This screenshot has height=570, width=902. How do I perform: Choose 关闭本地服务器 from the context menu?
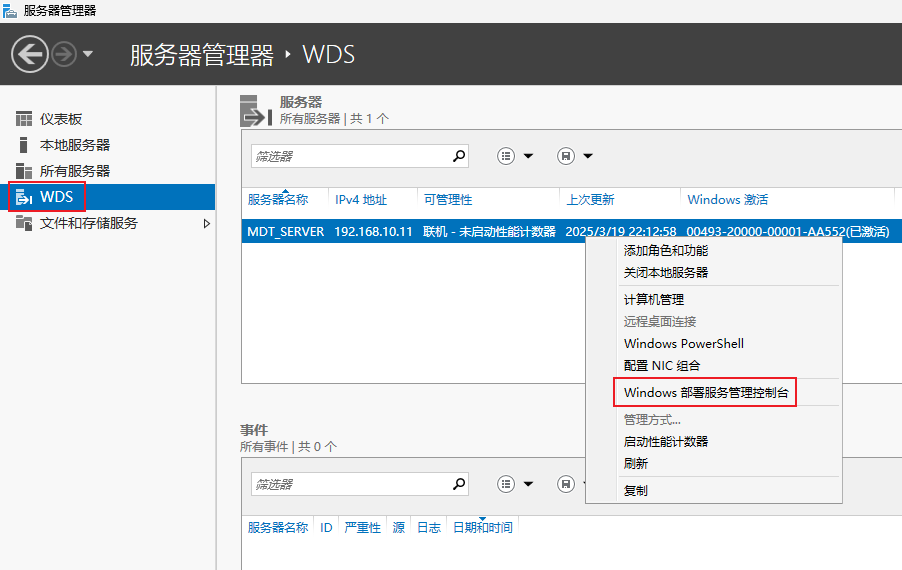(666, 273)
